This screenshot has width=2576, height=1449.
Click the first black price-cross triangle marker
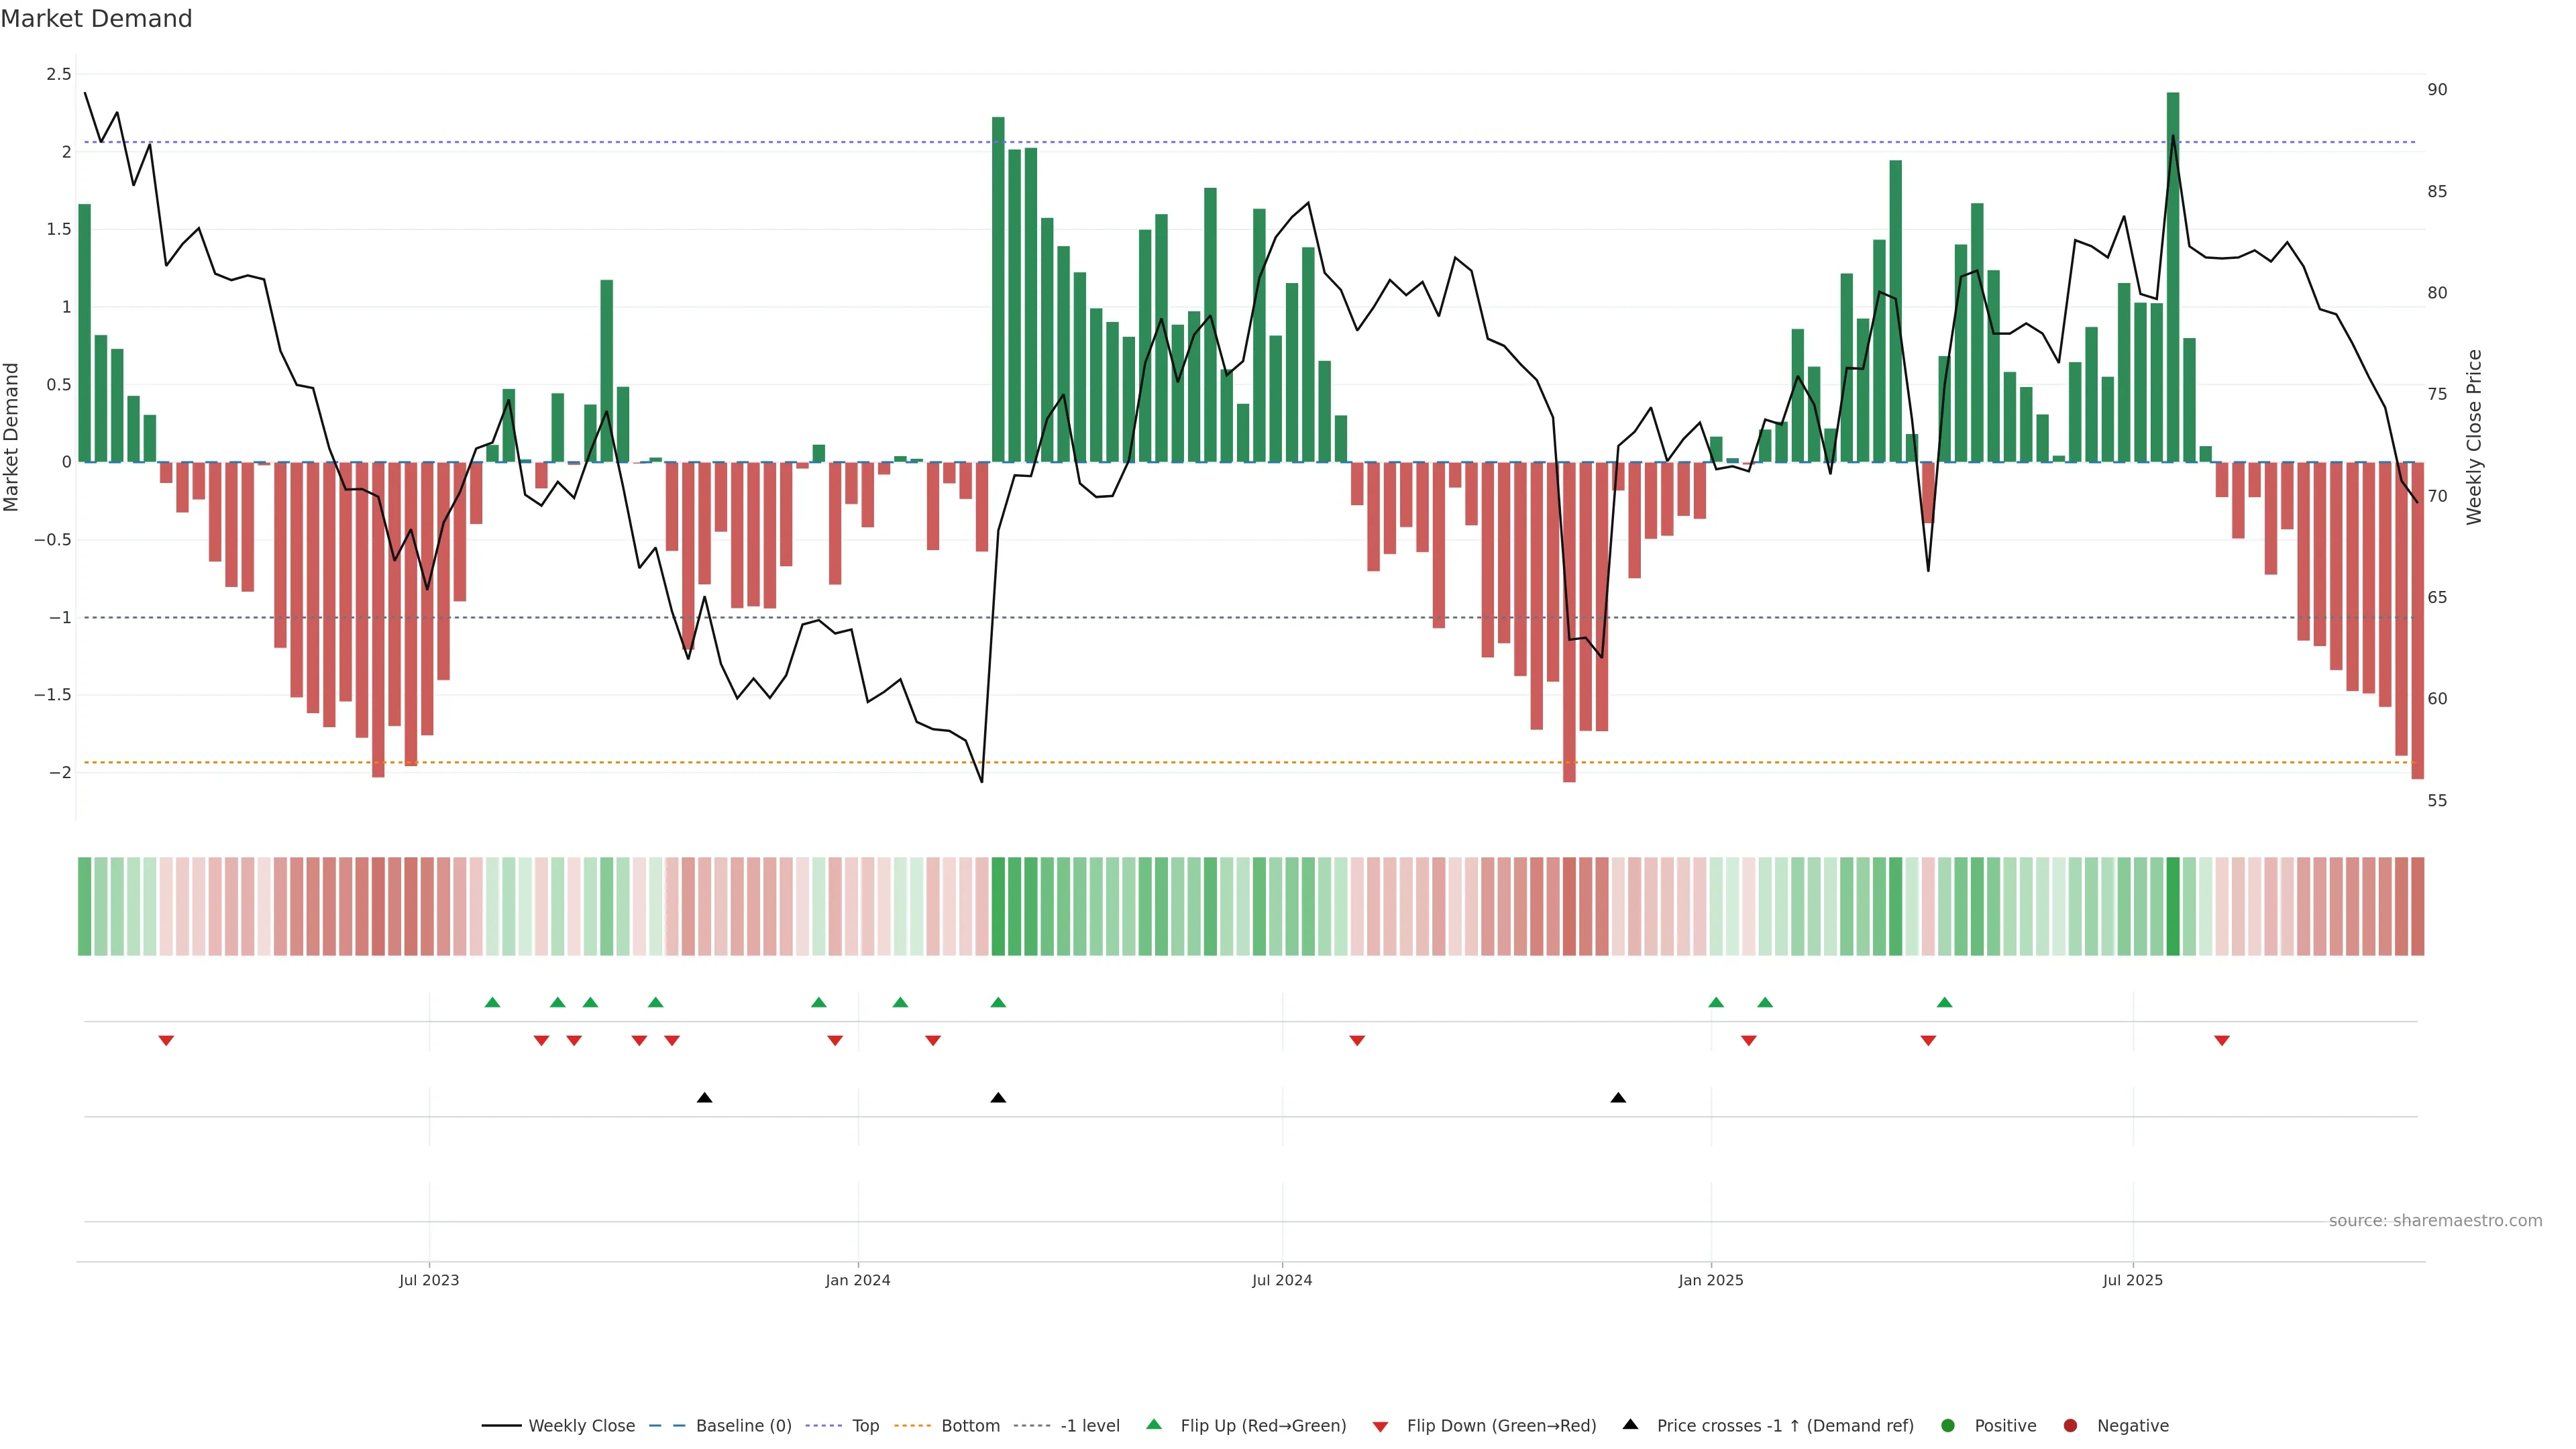[704, 1098]
